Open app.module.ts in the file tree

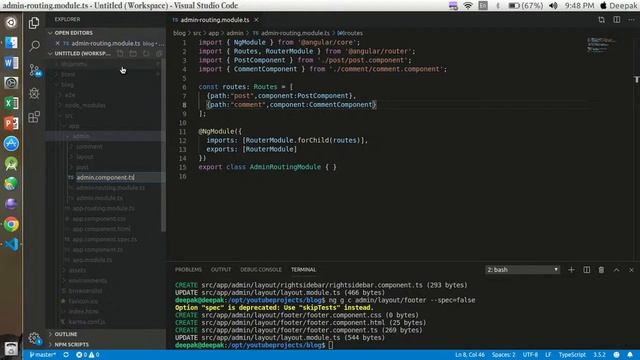(x=92, y=260)
